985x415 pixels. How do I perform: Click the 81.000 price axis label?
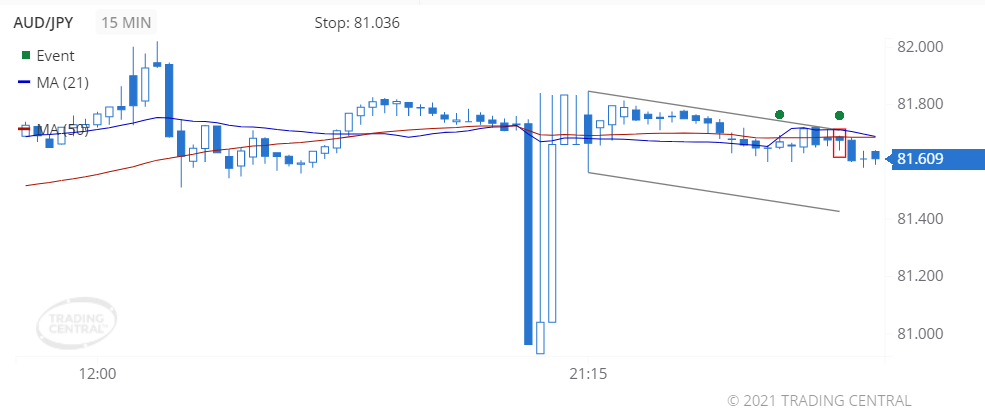(920, 333)
